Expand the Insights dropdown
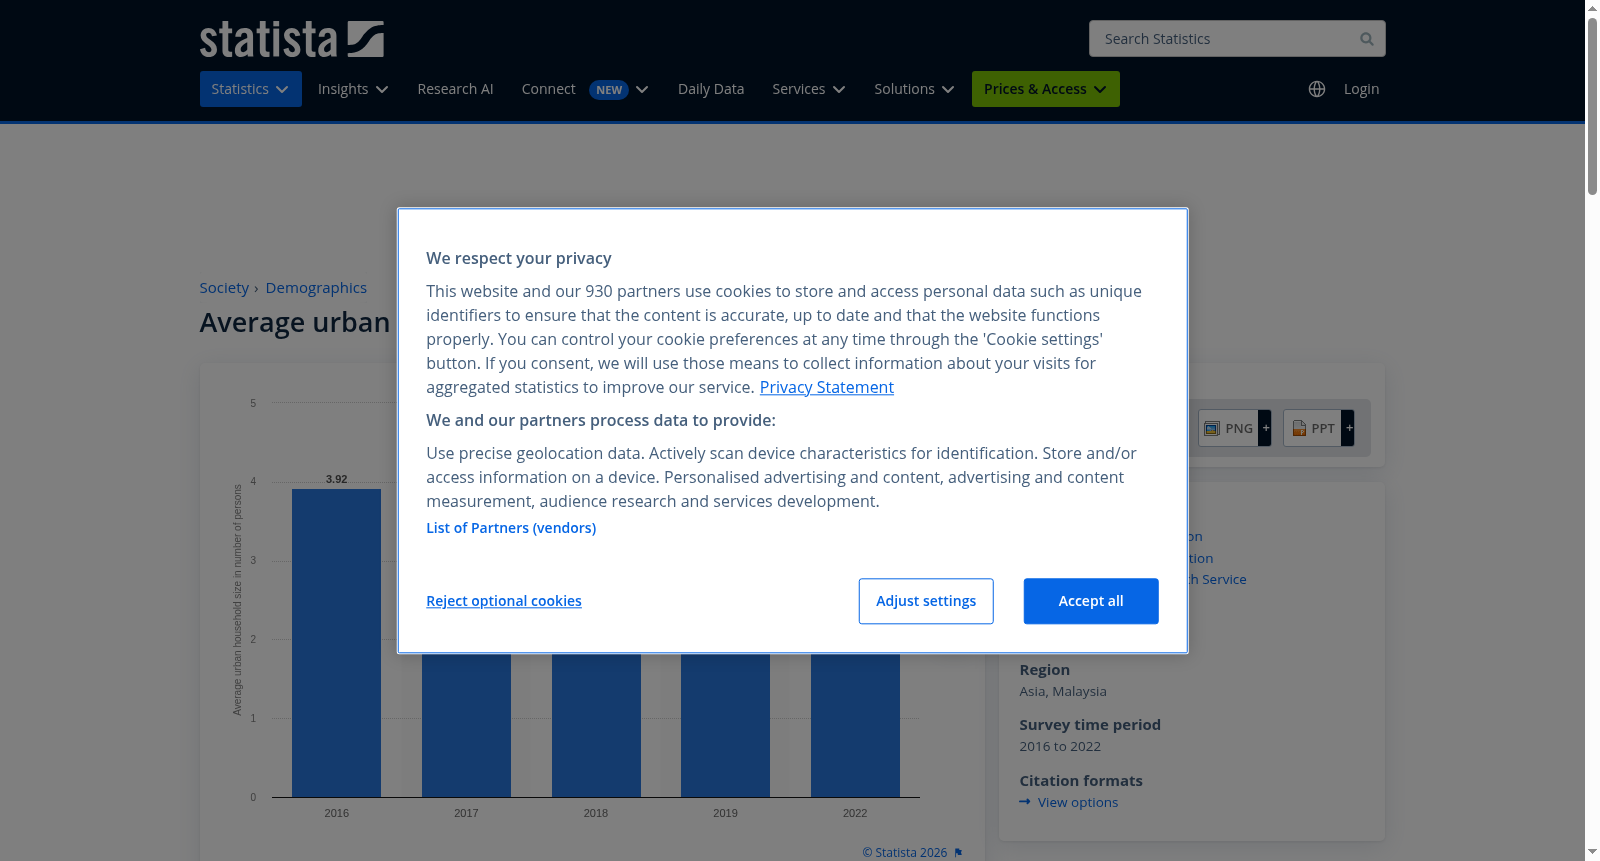The height and width of the screenshot is (861, 1600). 353,89
